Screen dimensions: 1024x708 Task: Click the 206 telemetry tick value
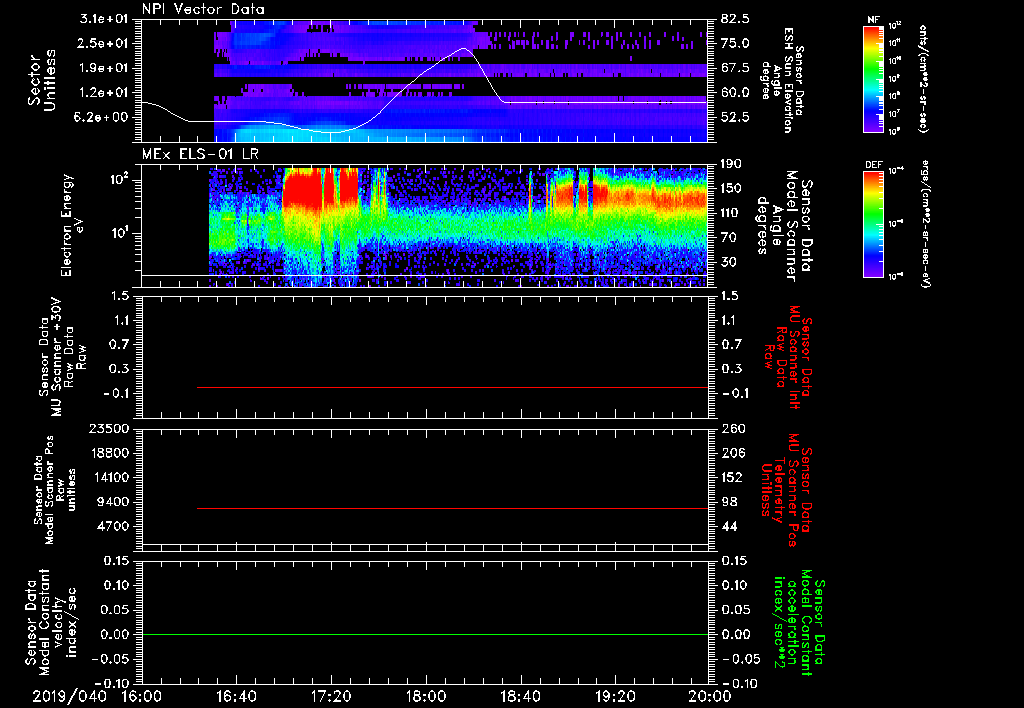pyautogui.click(x=732, y=453)
